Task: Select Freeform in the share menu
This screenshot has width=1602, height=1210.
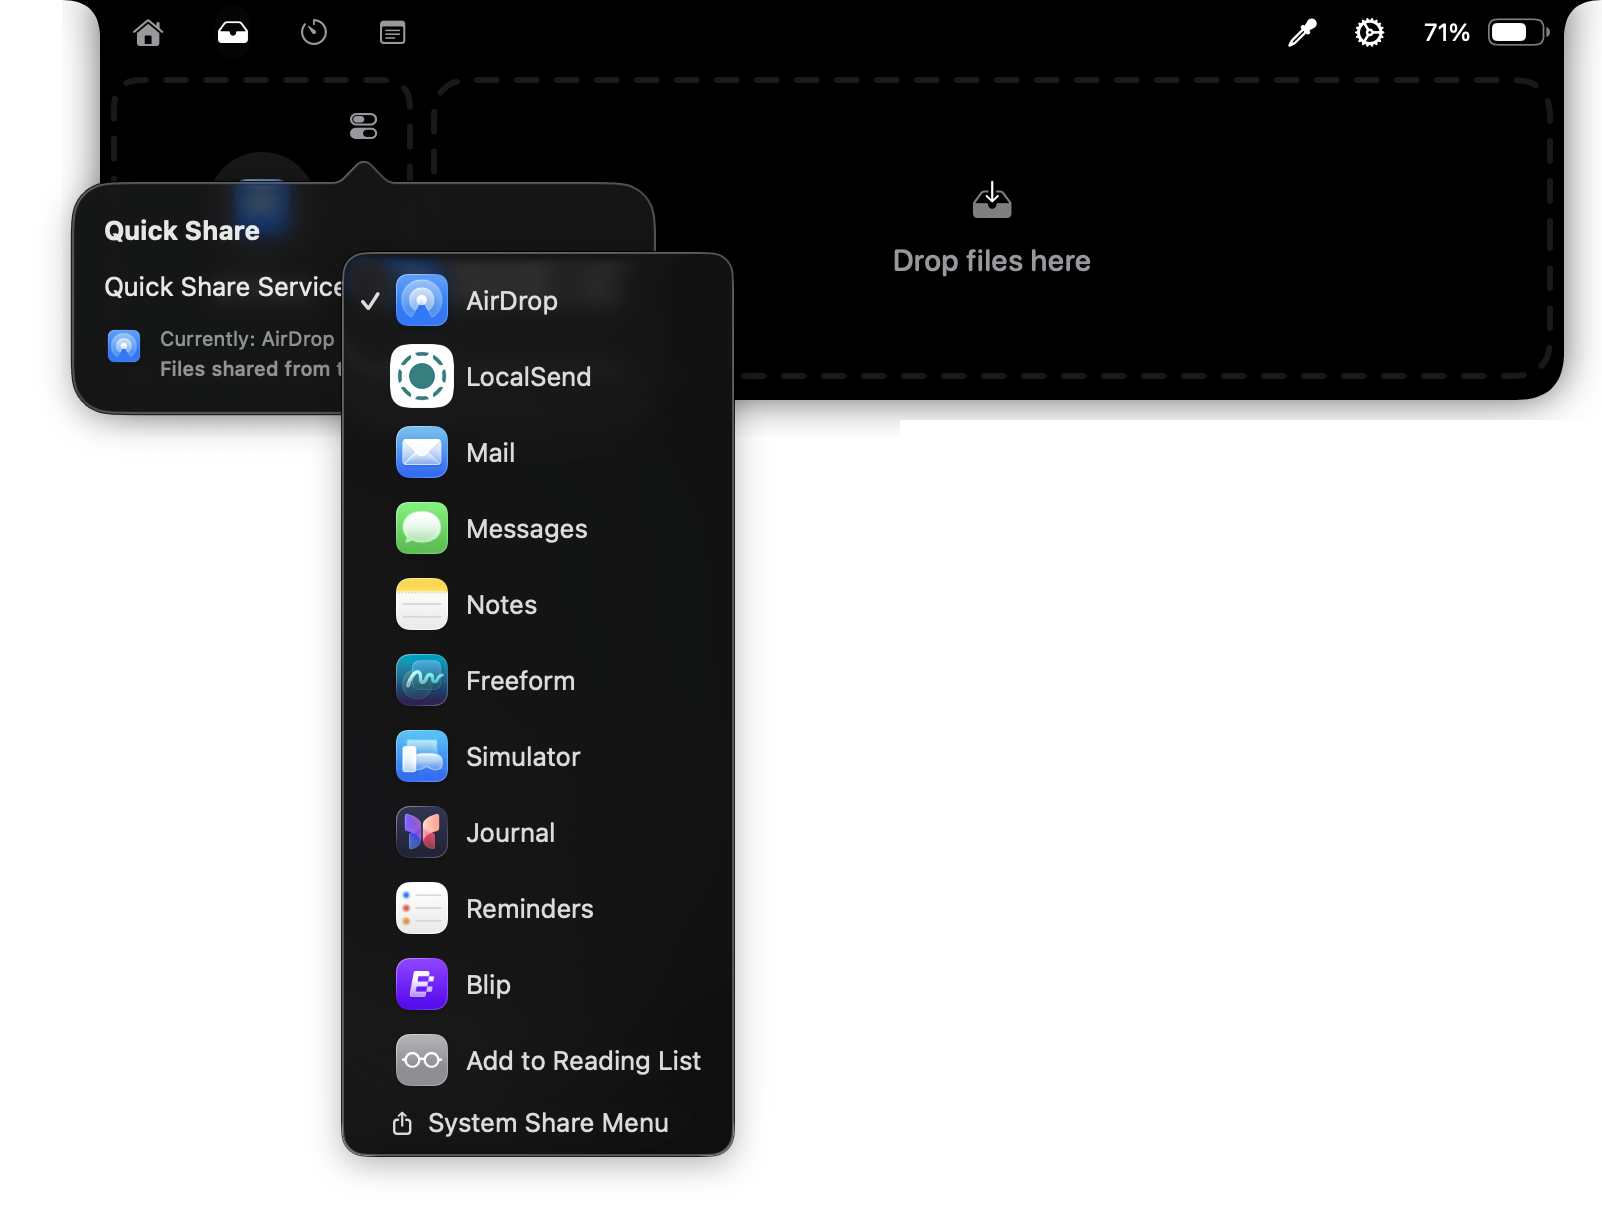Action: [x=538, y=681]
